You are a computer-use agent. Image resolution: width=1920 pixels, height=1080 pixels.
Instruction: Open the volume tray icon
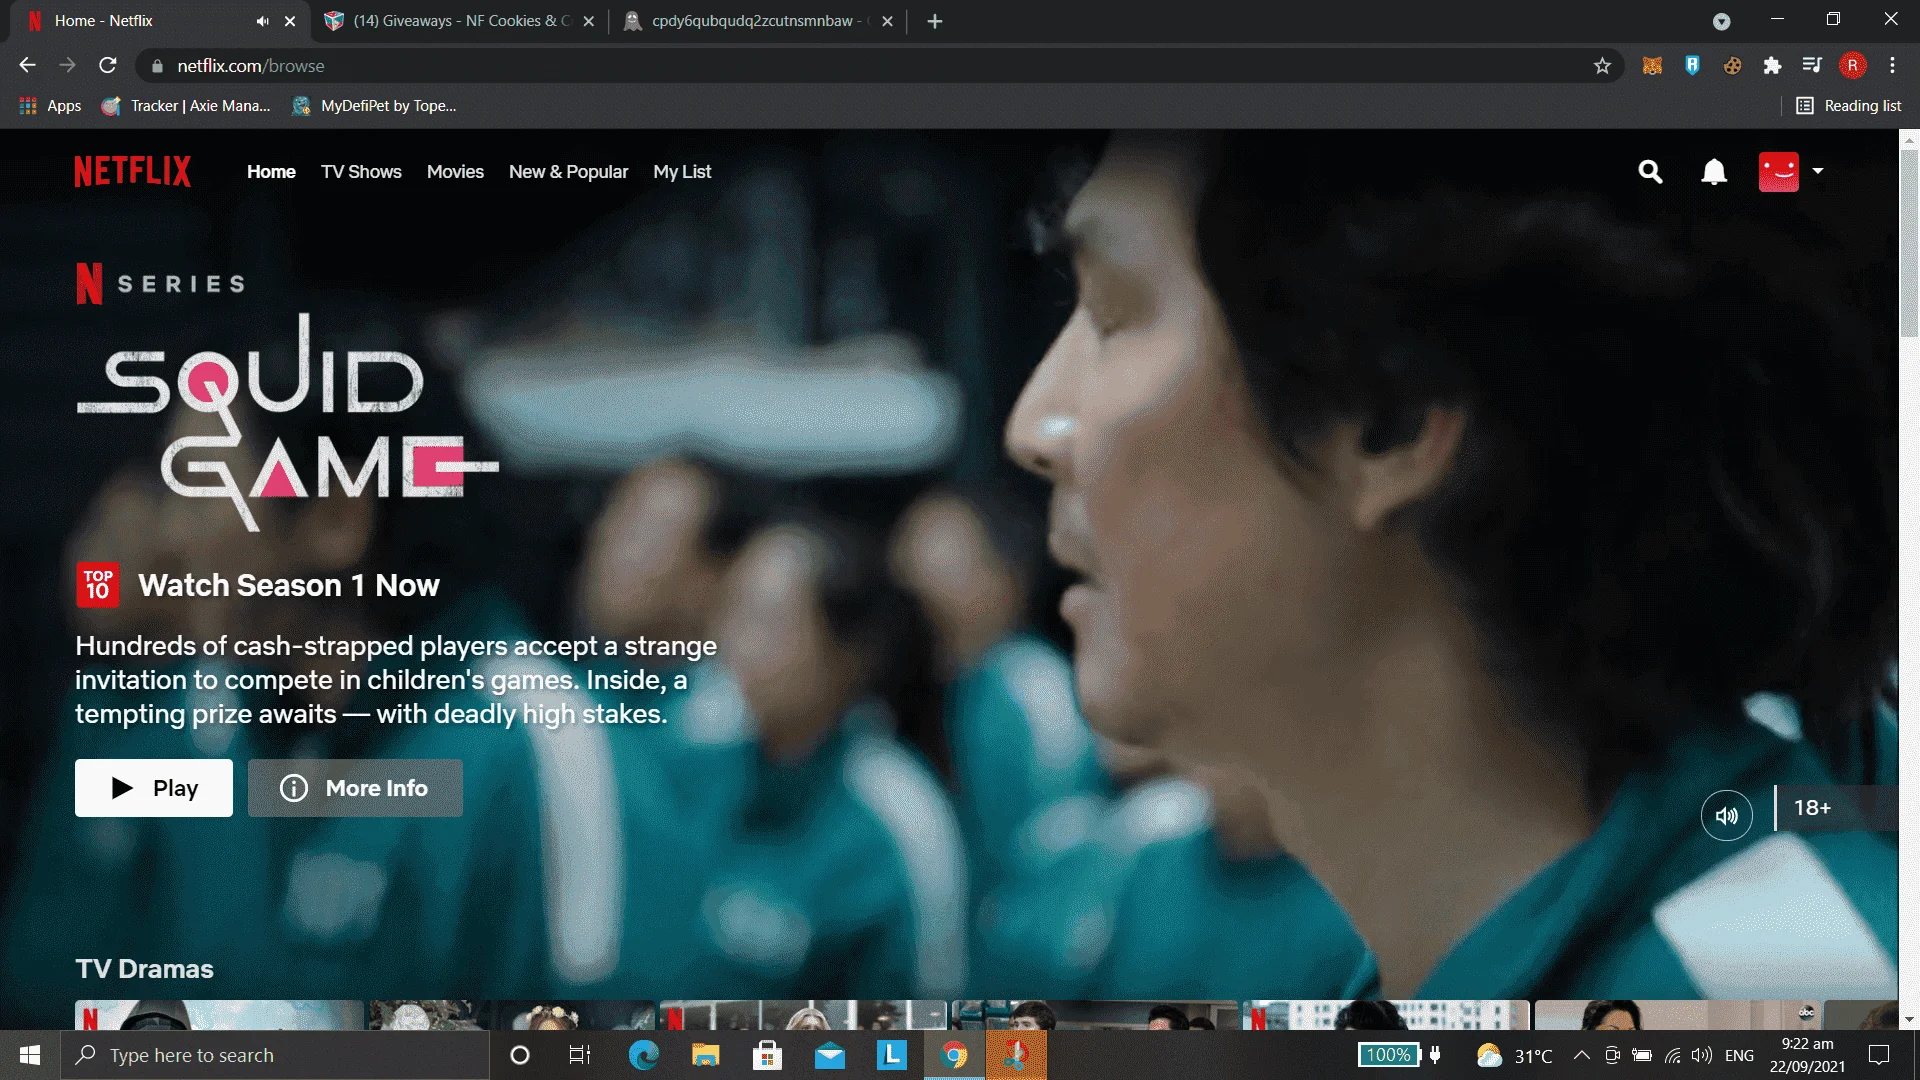1701,1055
